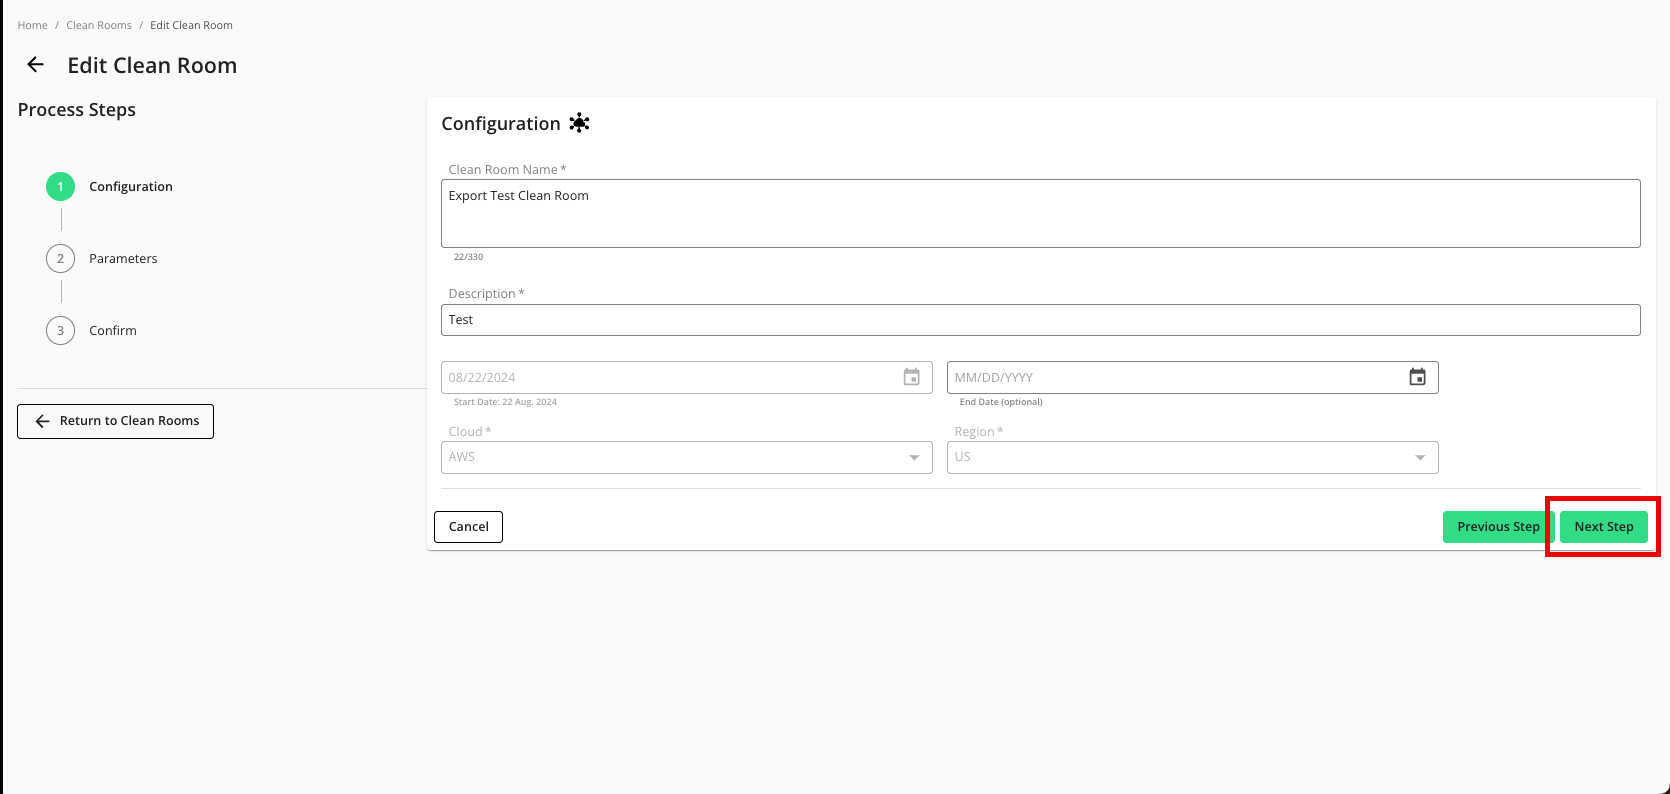This screenshot has width=1670, height=794.
Task: Click step 2 Parameters circle
Action: click(60, 259)
